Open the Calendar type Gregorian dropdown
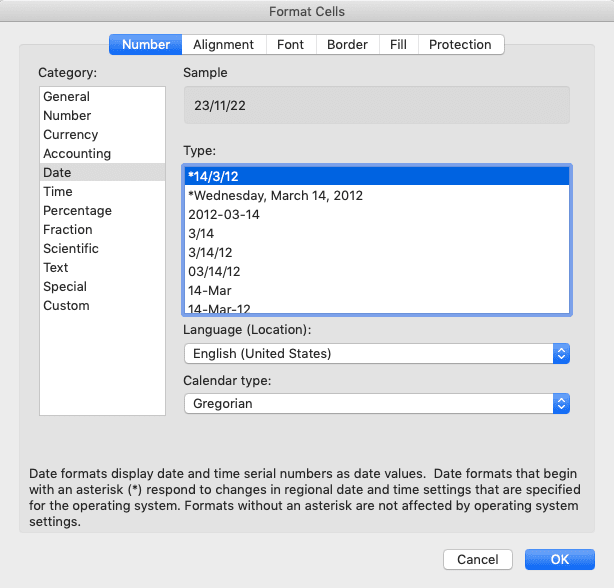The image size is (614, 588). click(377, 404)
